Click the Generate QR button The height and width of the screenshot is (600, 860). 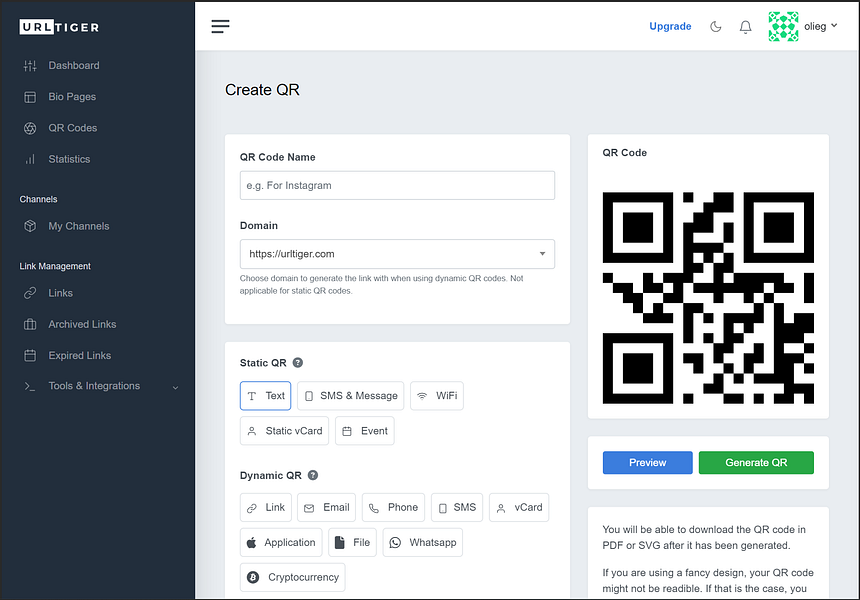click(x=756, y=462)
